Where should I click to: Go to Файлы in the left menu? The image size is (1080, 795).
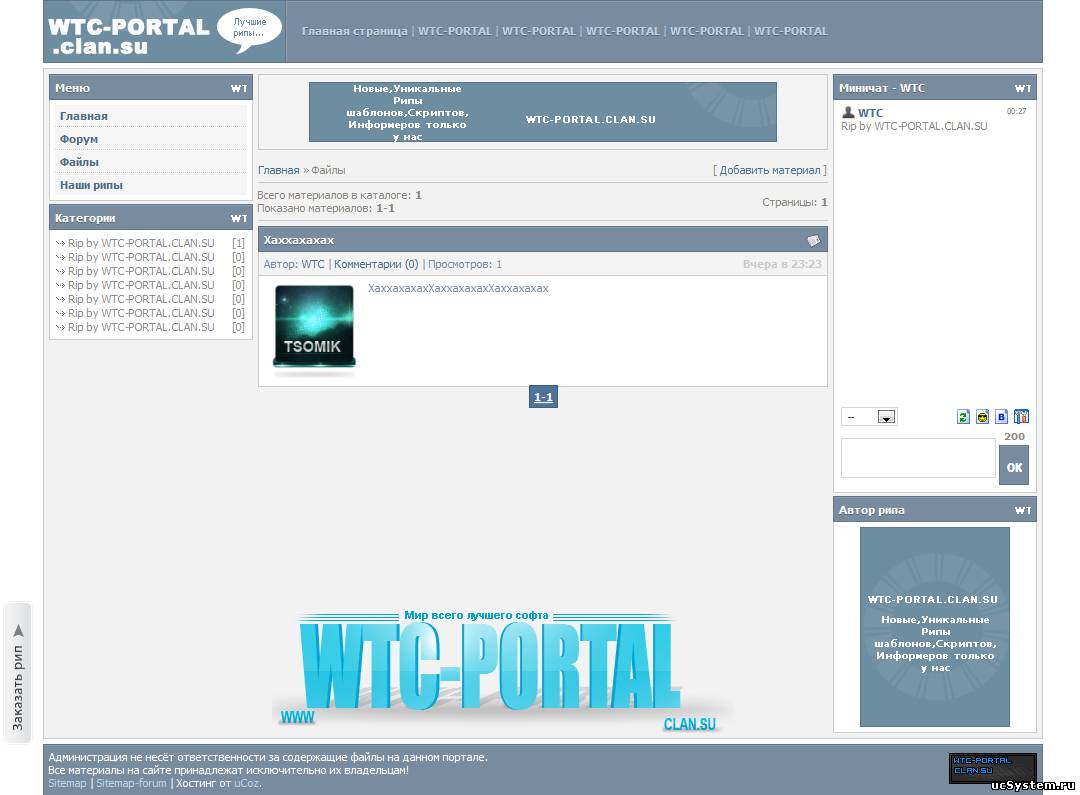79,162
